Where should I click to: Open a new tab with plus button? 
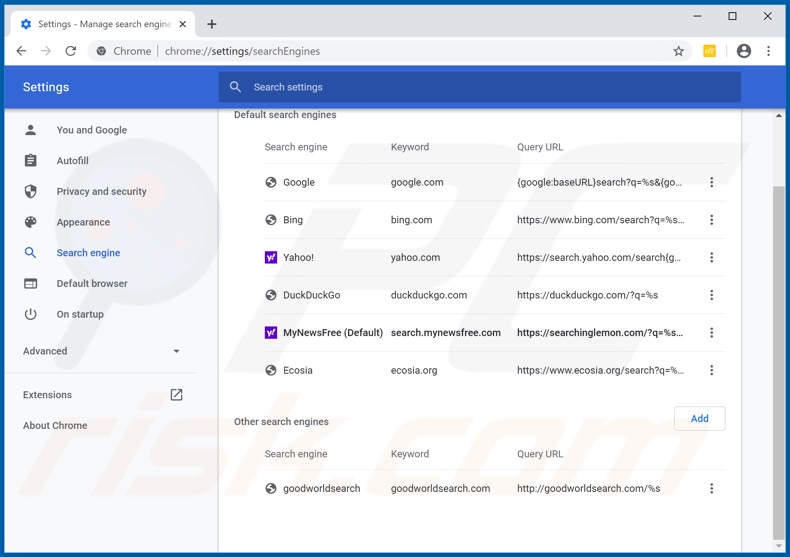point(212,24)
